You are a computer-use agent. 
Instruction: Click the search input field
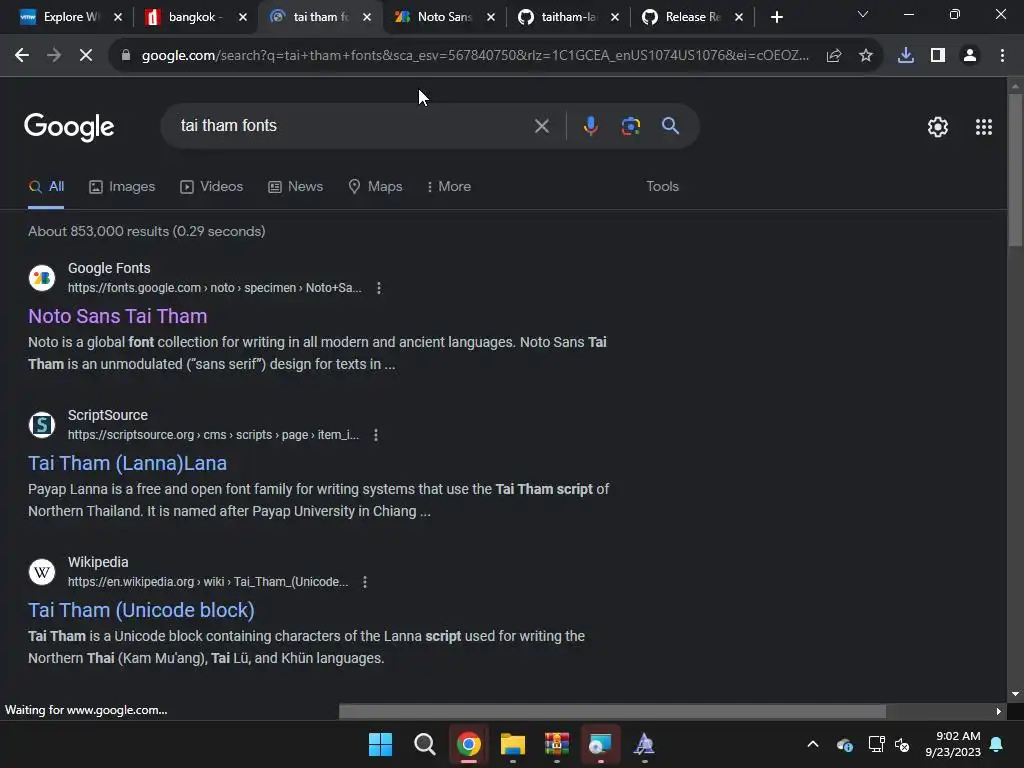tap(353, 125)
